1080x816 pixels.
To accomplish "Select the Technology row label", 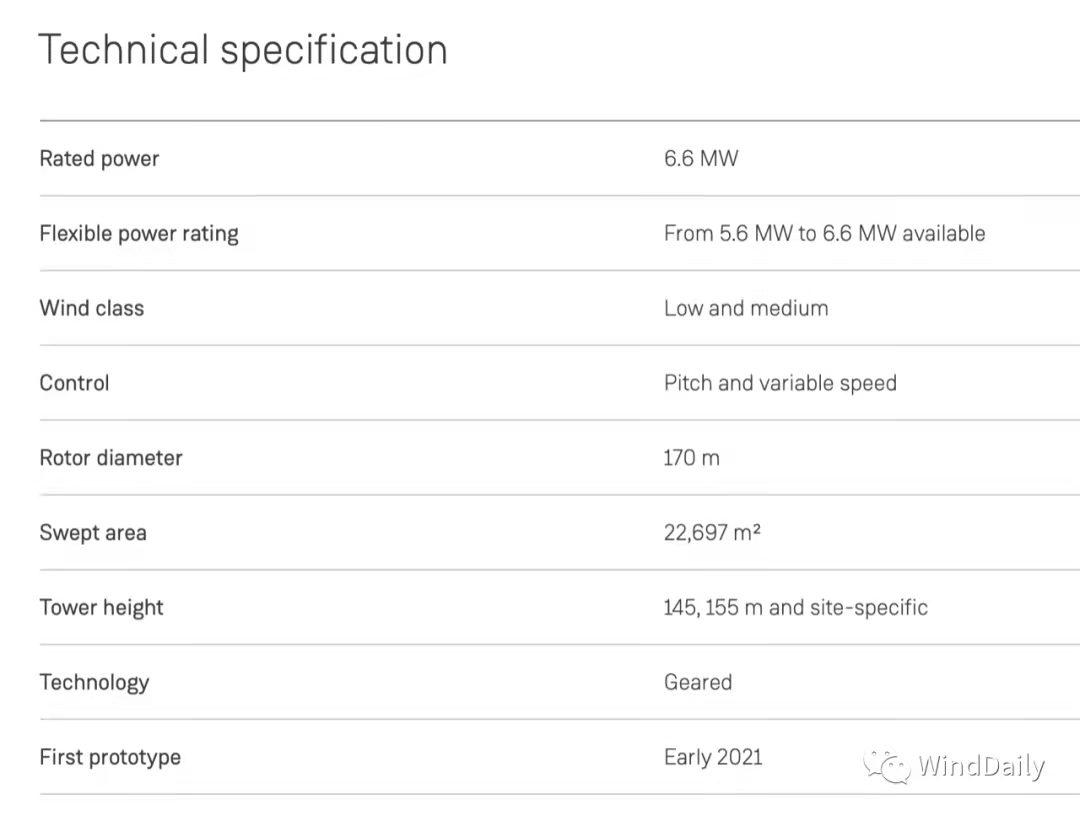I will 94,682.
